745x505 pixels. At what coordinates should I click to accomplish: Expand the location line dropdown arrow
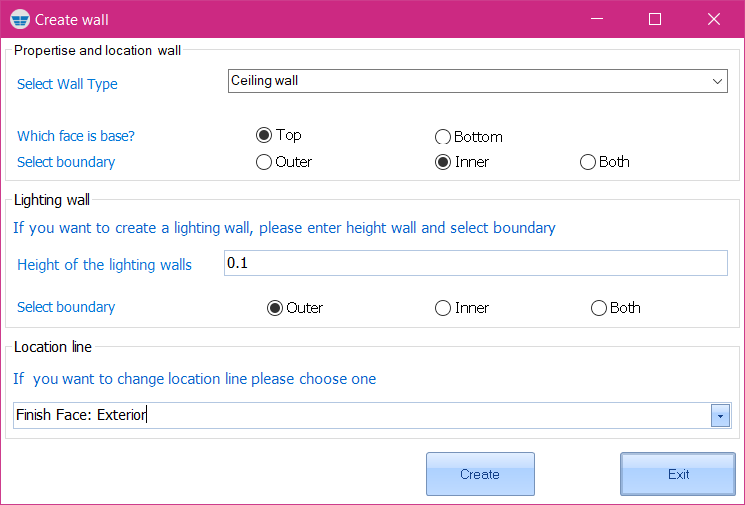[x=720, y=416]
